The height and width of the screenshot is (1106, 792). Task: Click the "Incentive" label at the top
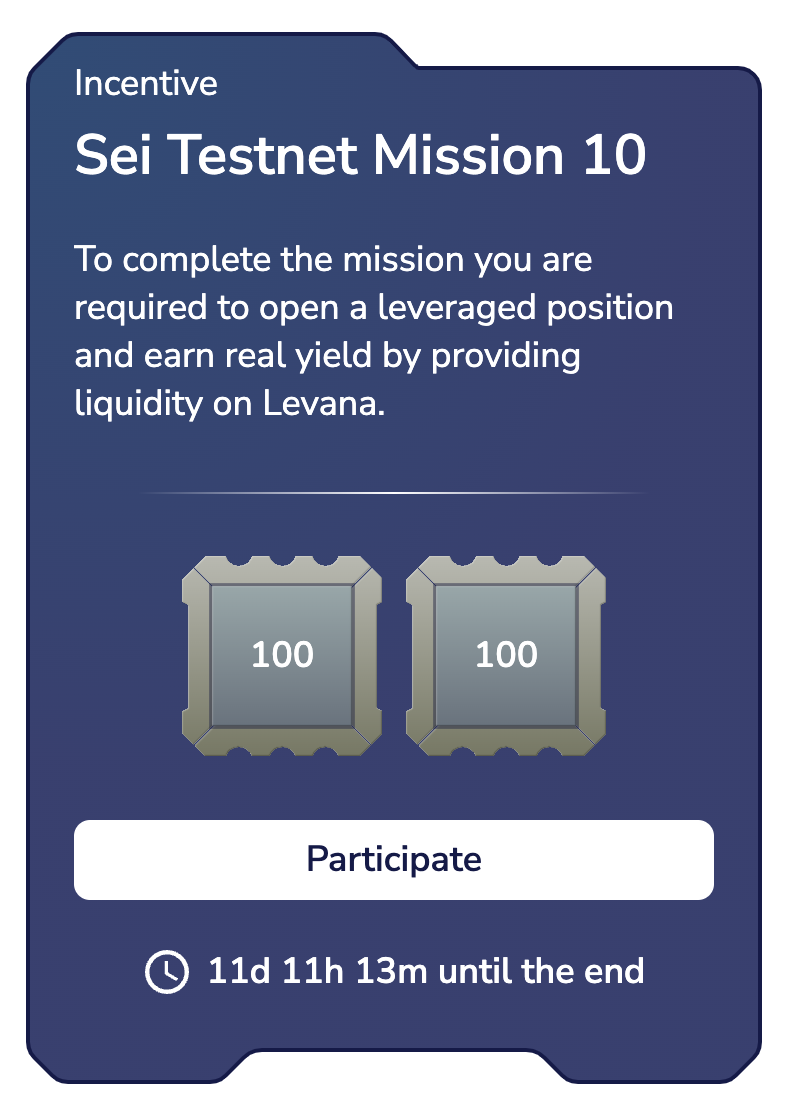[x=146, y=83]
